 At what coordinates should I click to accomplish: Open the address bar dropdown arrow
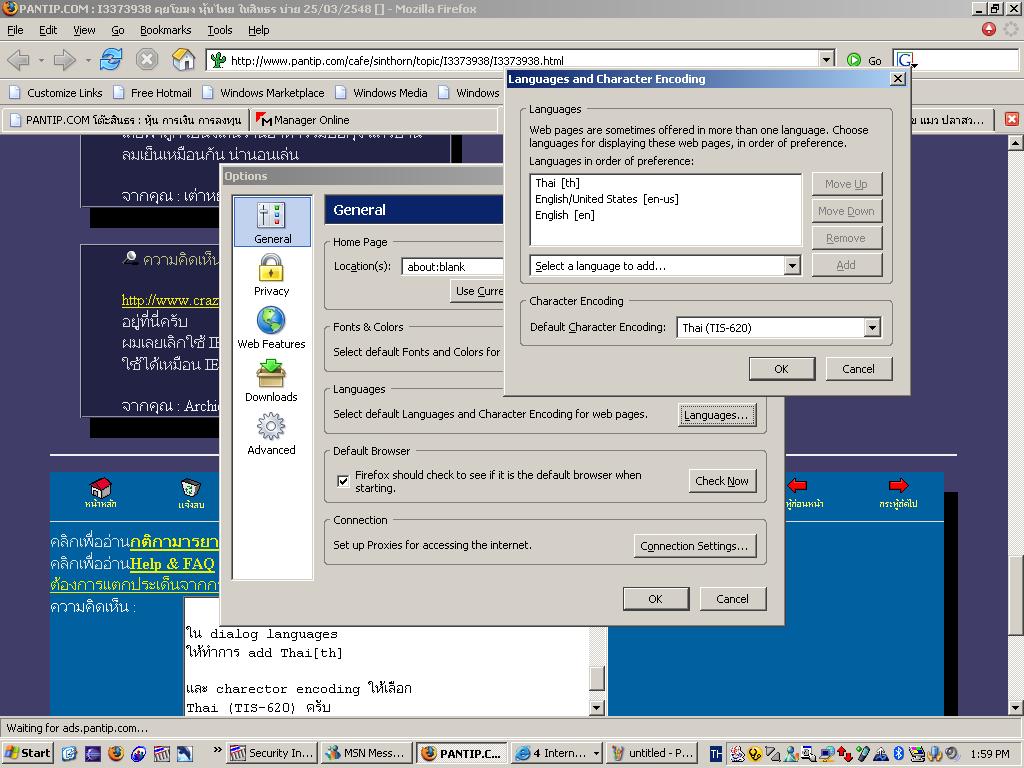click(826, 60)
